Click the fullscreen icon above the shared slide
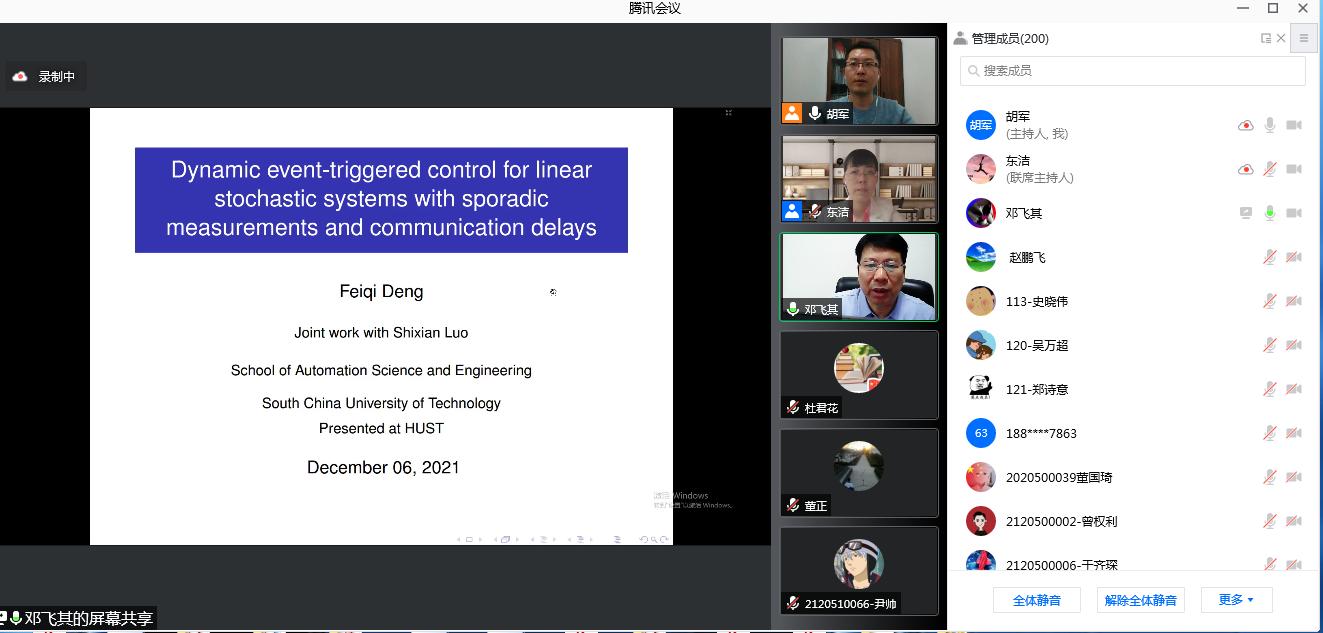 728,113
